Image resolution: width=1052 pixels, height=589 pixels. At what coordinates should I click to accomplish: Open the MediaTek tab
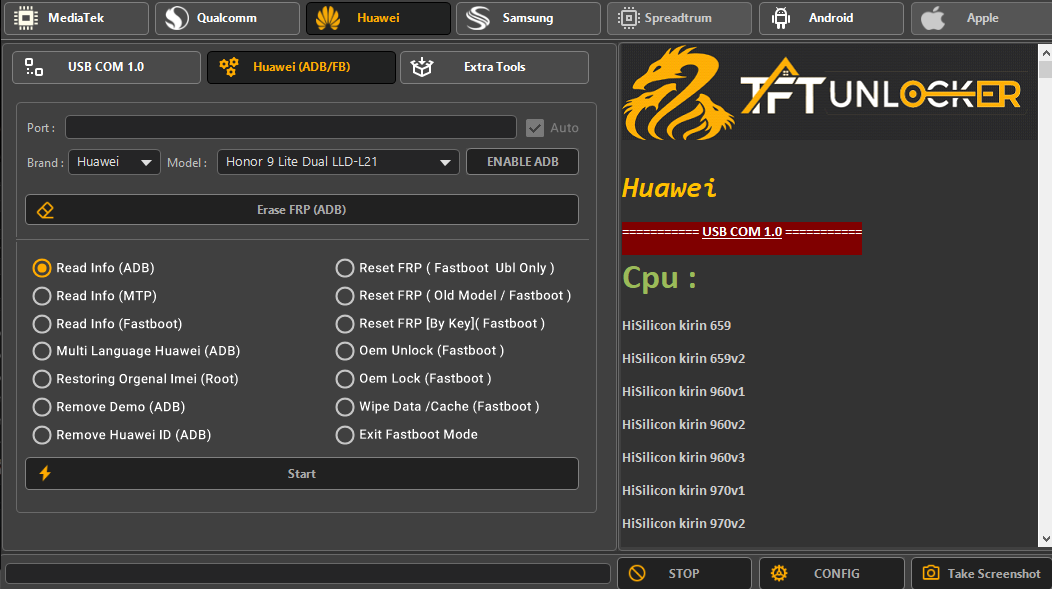(76, 18)
